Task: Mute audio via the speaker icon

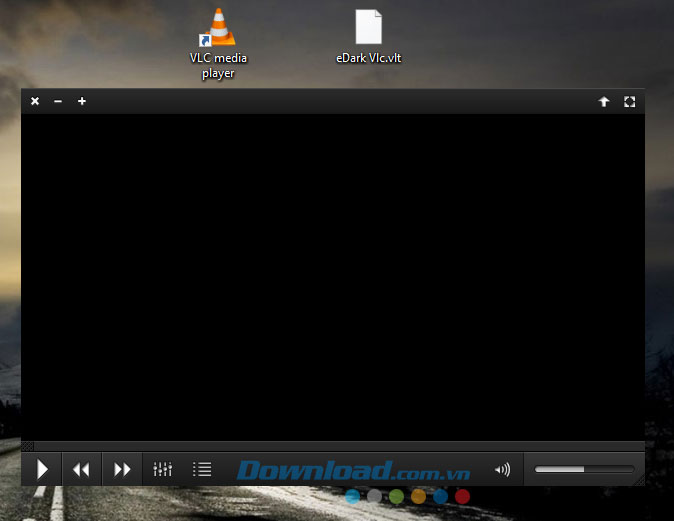Action: click(502, 469)
